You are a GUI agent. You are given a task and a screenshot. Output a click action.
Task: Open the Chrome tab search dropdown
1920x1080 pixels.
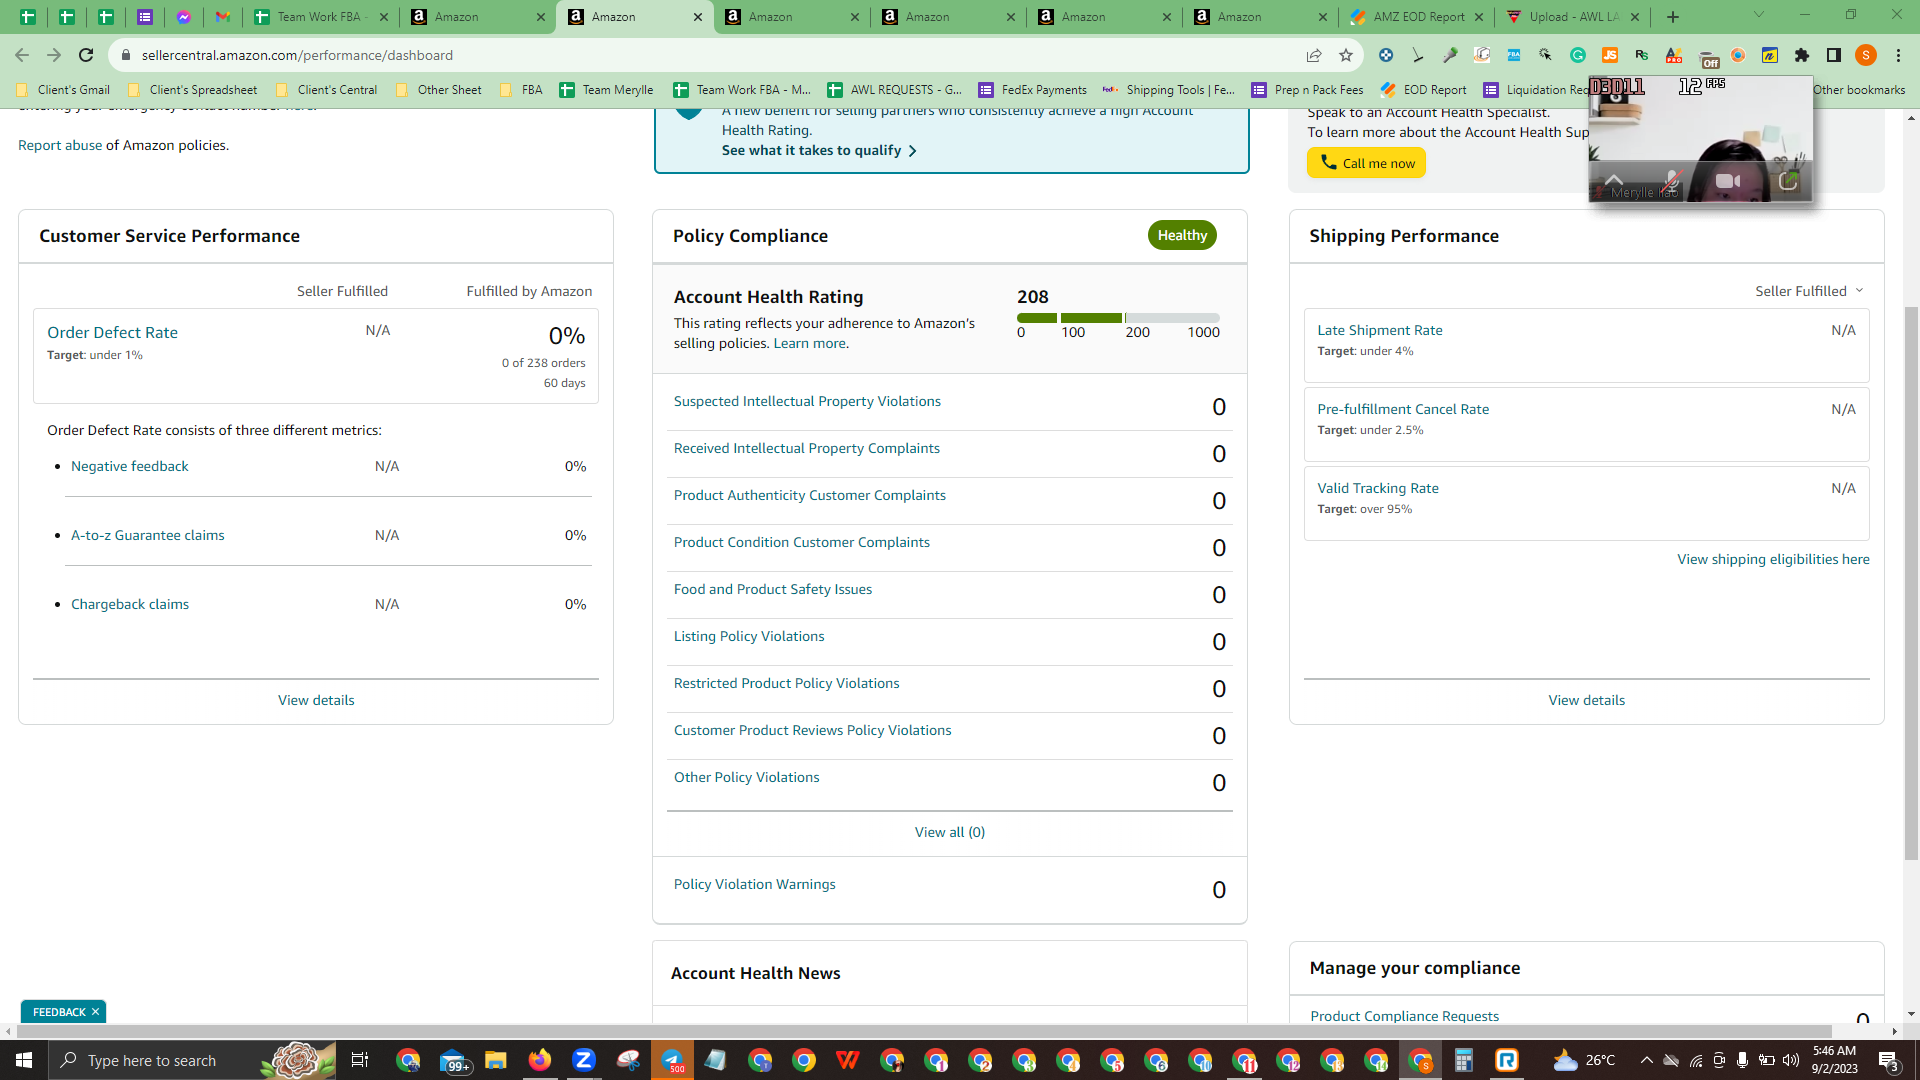tap(1759, 15)
